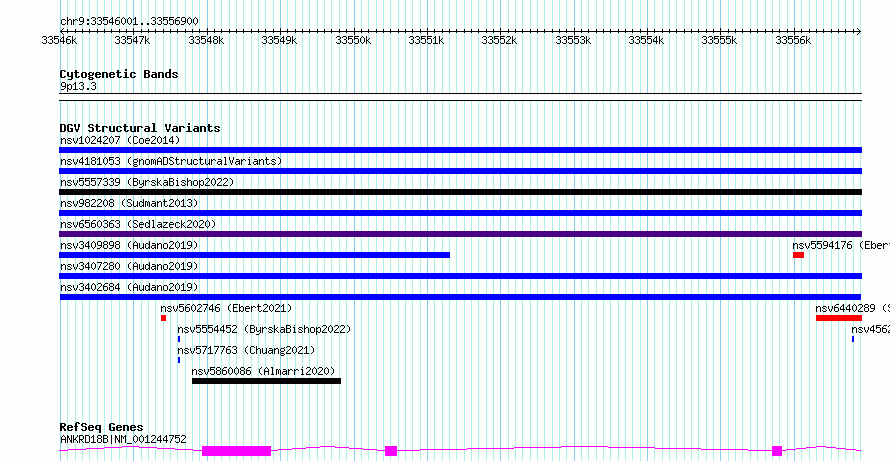Click the 33548k ruler label
The width and height of the screenshot is (890, 461).
click(x=206, y=40)
